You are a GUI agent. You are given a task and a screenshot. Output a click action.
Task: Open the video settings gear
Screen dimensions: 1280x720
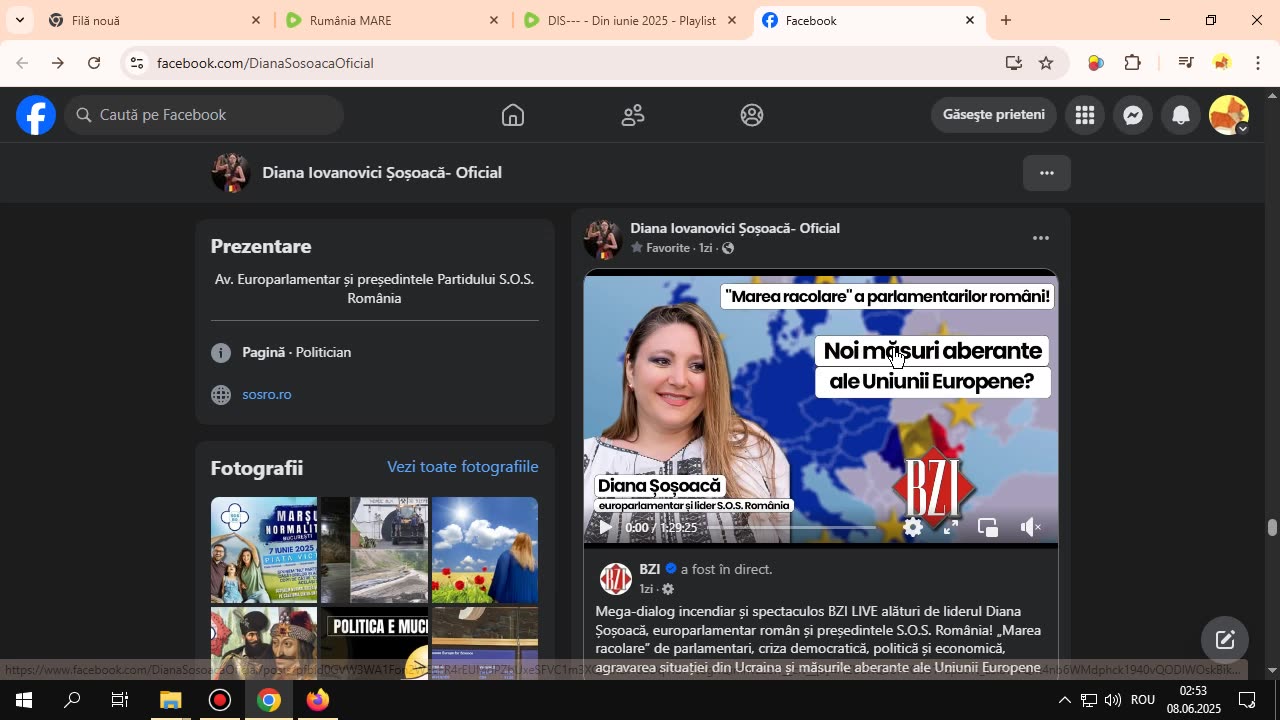(x=913, y=527)
